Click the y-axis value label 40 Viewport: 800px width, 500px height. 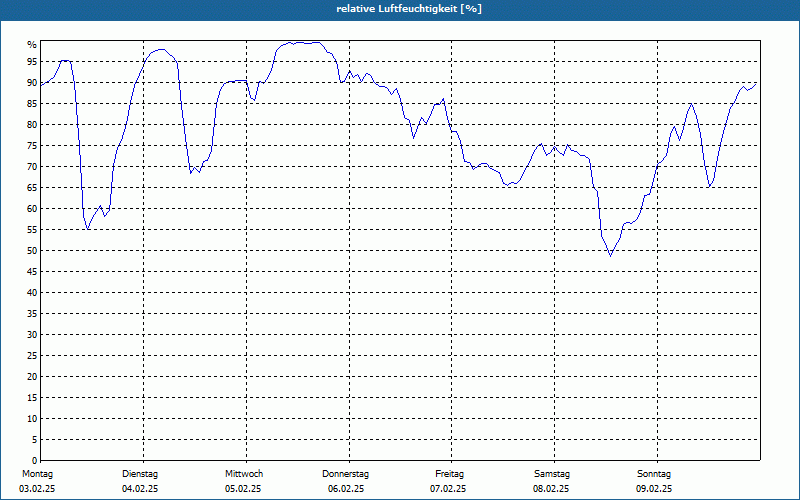tap(32, 293)
